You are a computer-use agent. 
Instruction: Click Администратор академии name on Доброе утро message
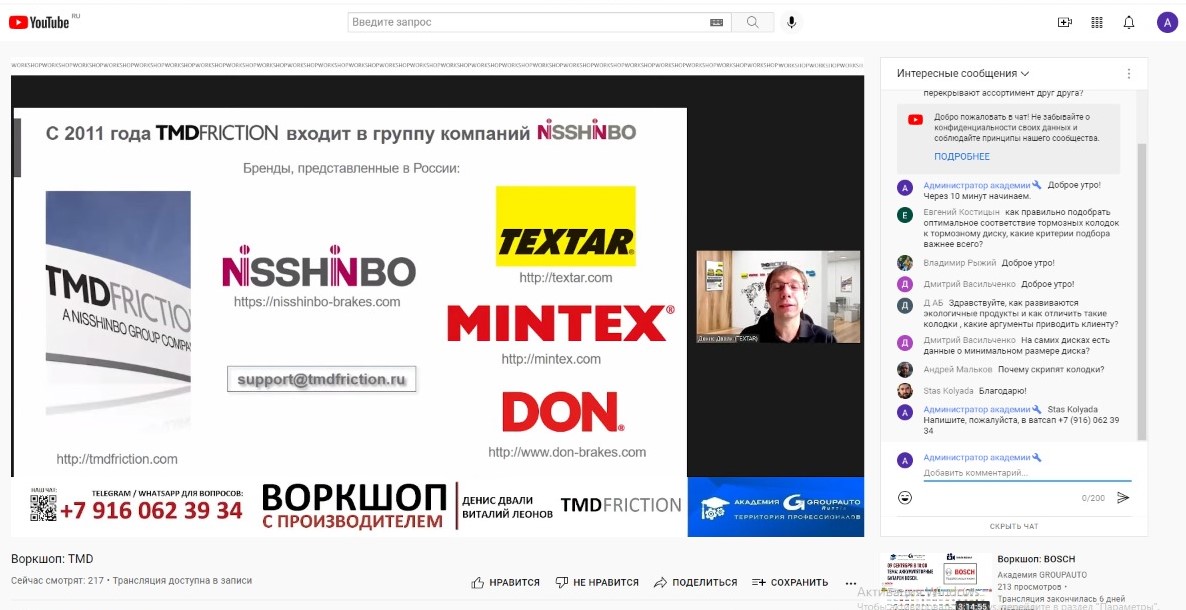977,185
